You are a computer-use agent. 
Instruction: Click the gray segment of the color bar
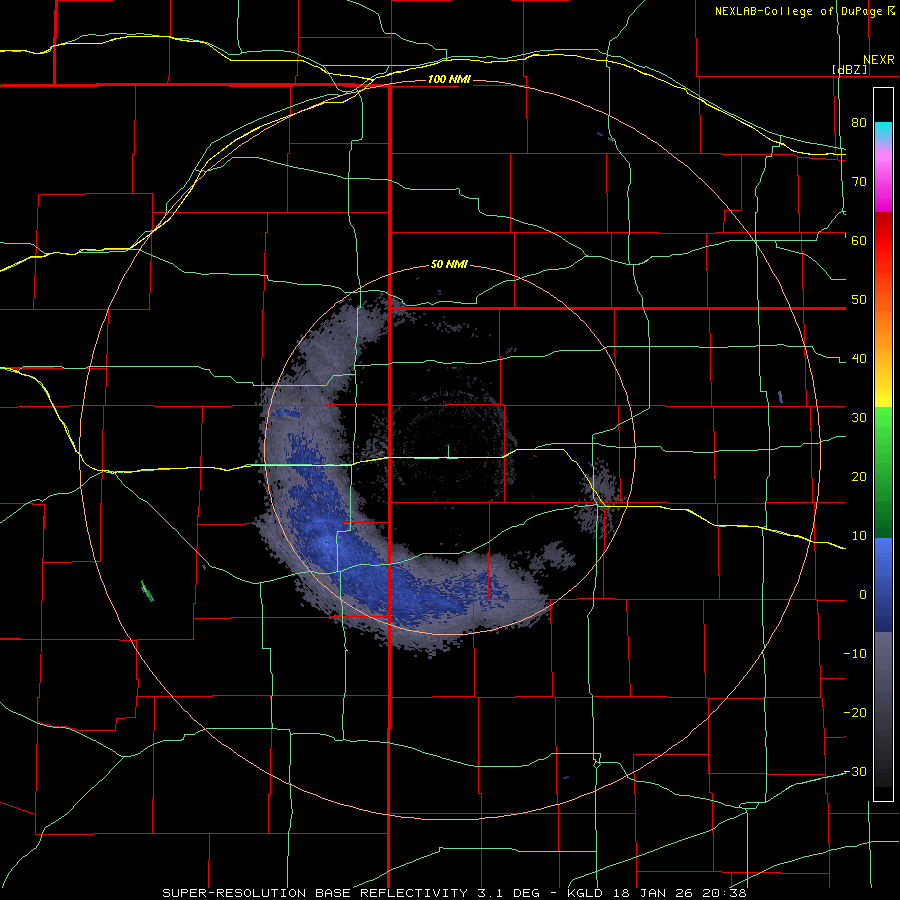click(x=883, y=709)
